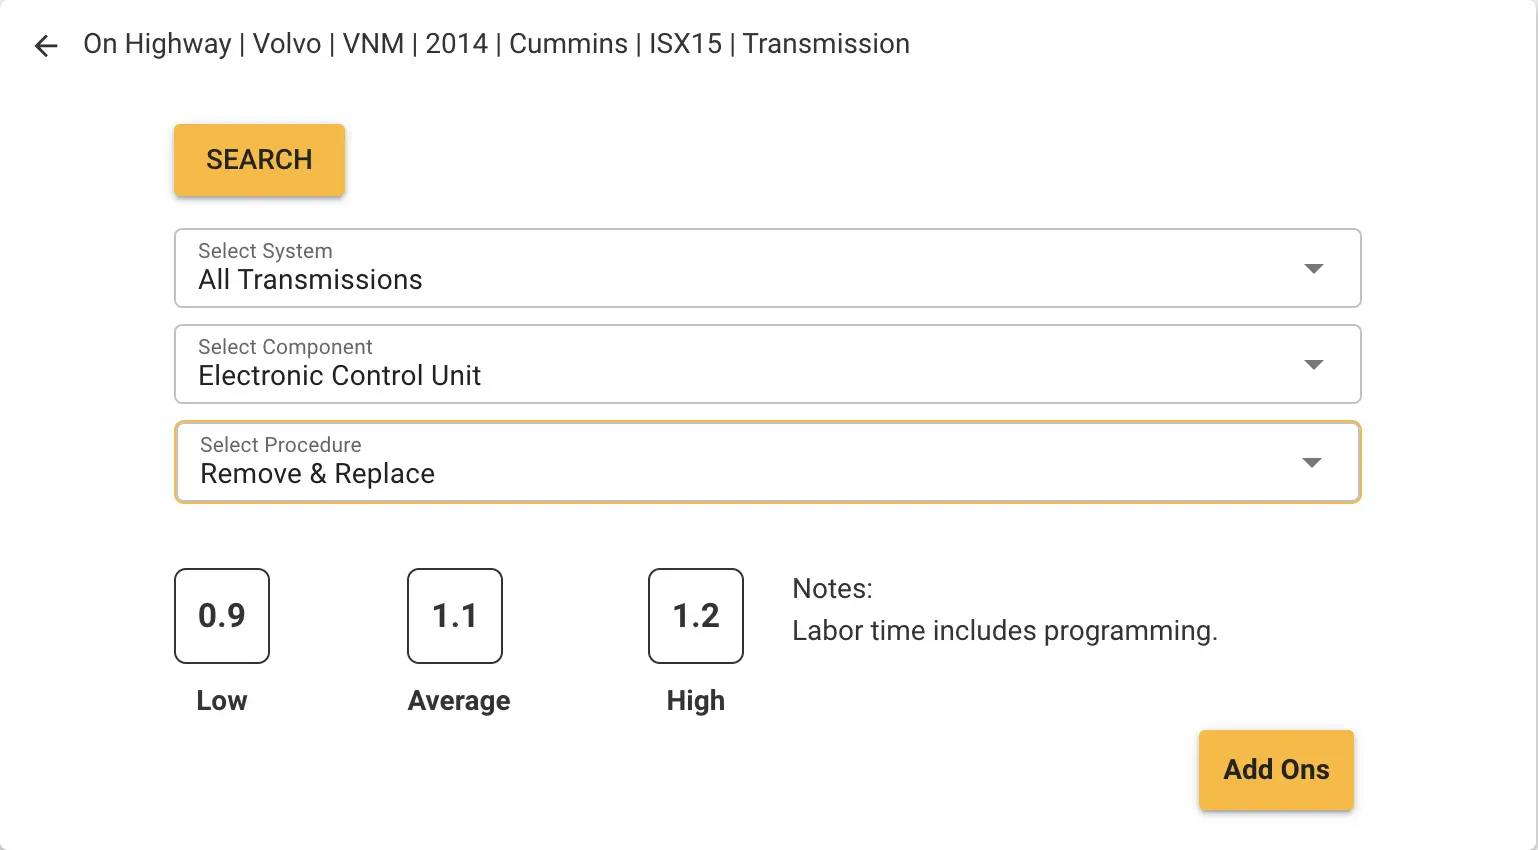Click the Select System field label
1538x850 pixels.
[x=265, y=251]
